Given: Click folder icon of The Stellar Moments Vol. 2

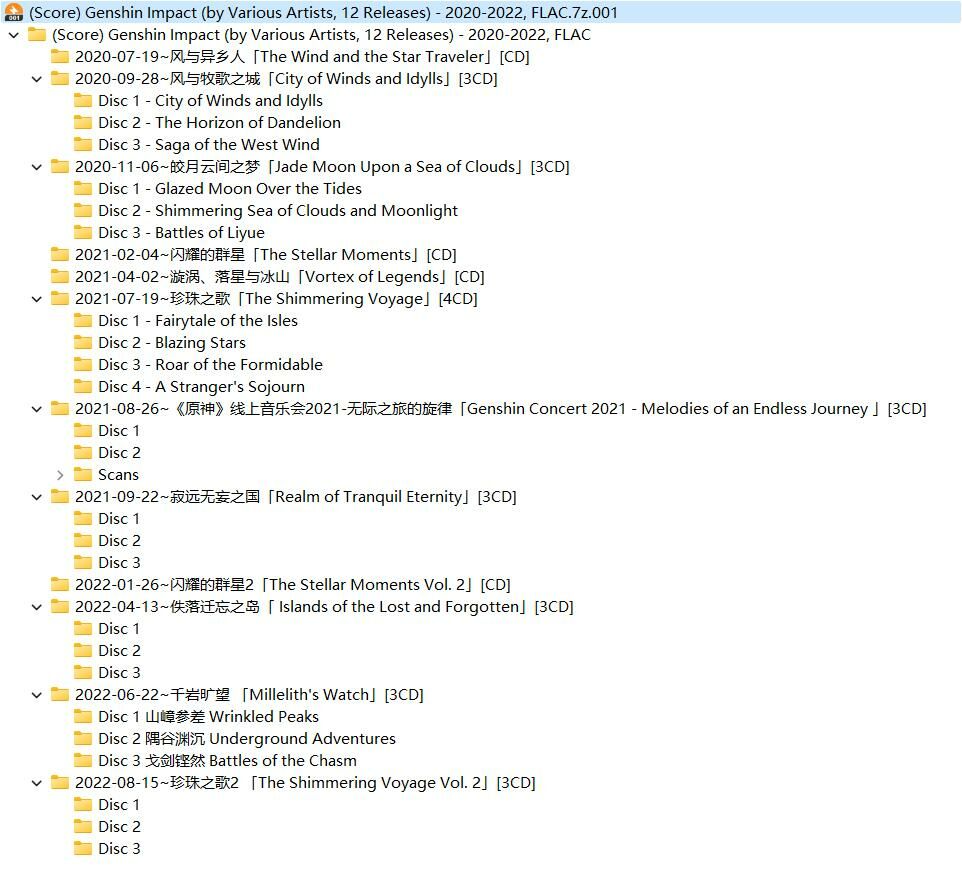Looking at the screenshot, I should [x=60, y=585].
